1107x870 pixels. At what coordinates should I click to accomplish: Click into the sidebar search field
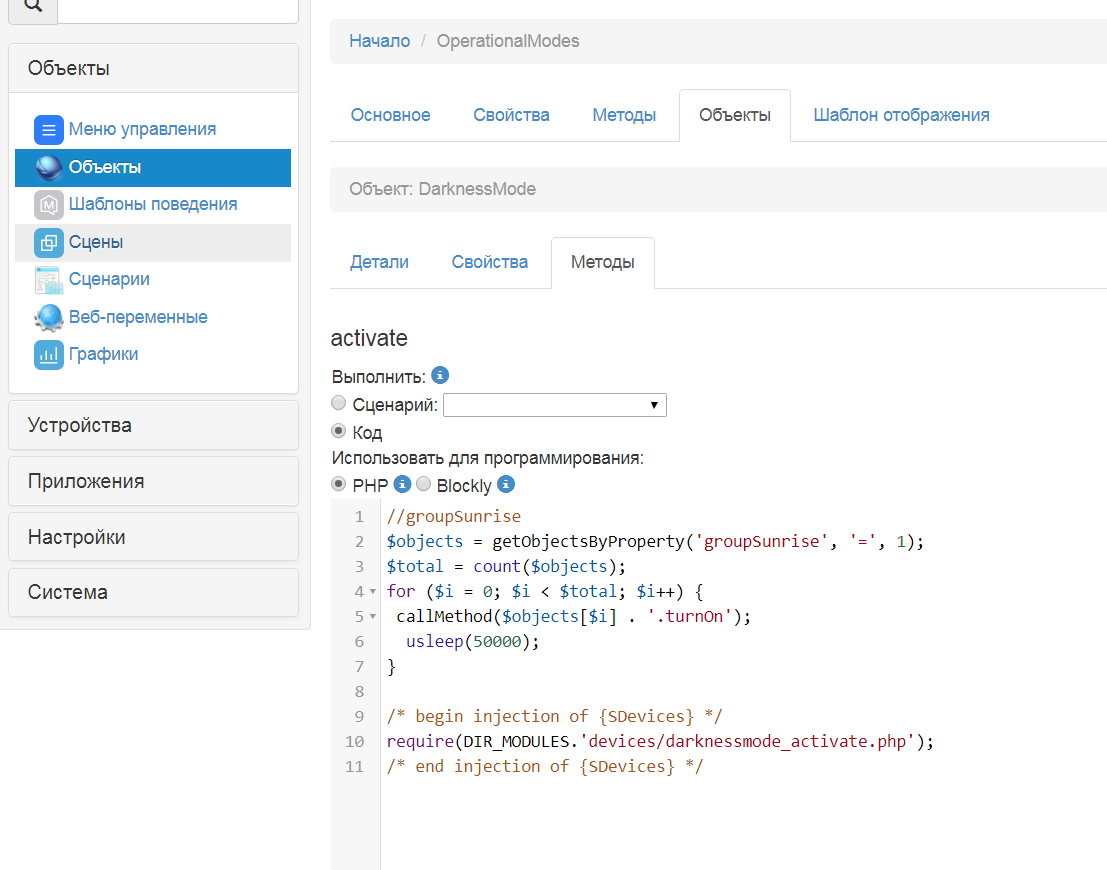click(178, 8)
